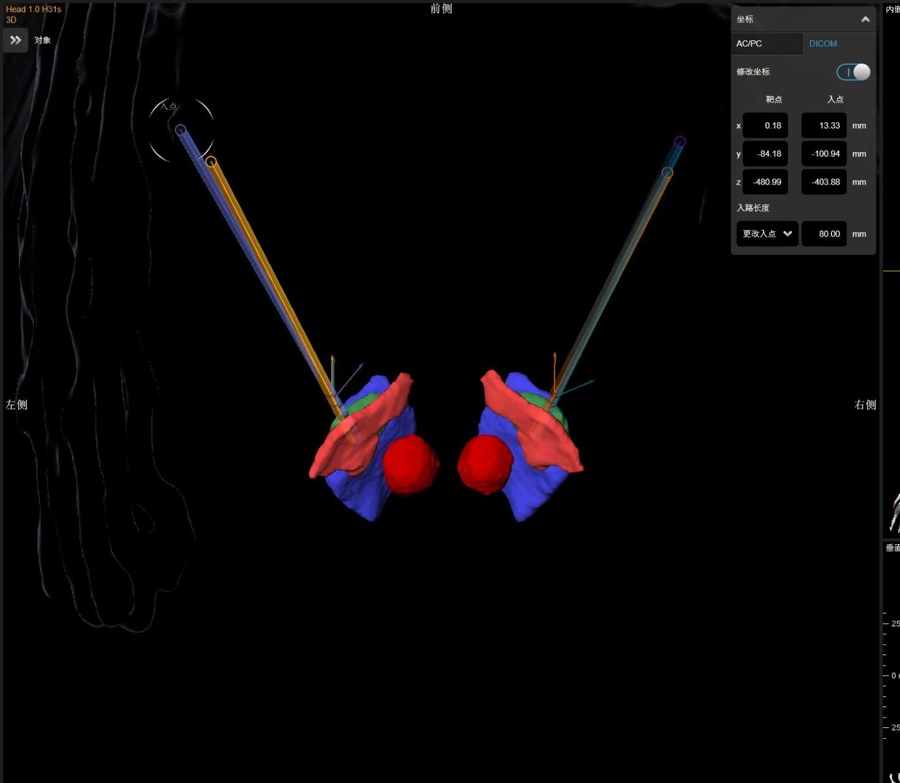Collapse the 坐标 panel with the chevron
The height and width of the screenshot is (783, 900).
tap(865, 19)
